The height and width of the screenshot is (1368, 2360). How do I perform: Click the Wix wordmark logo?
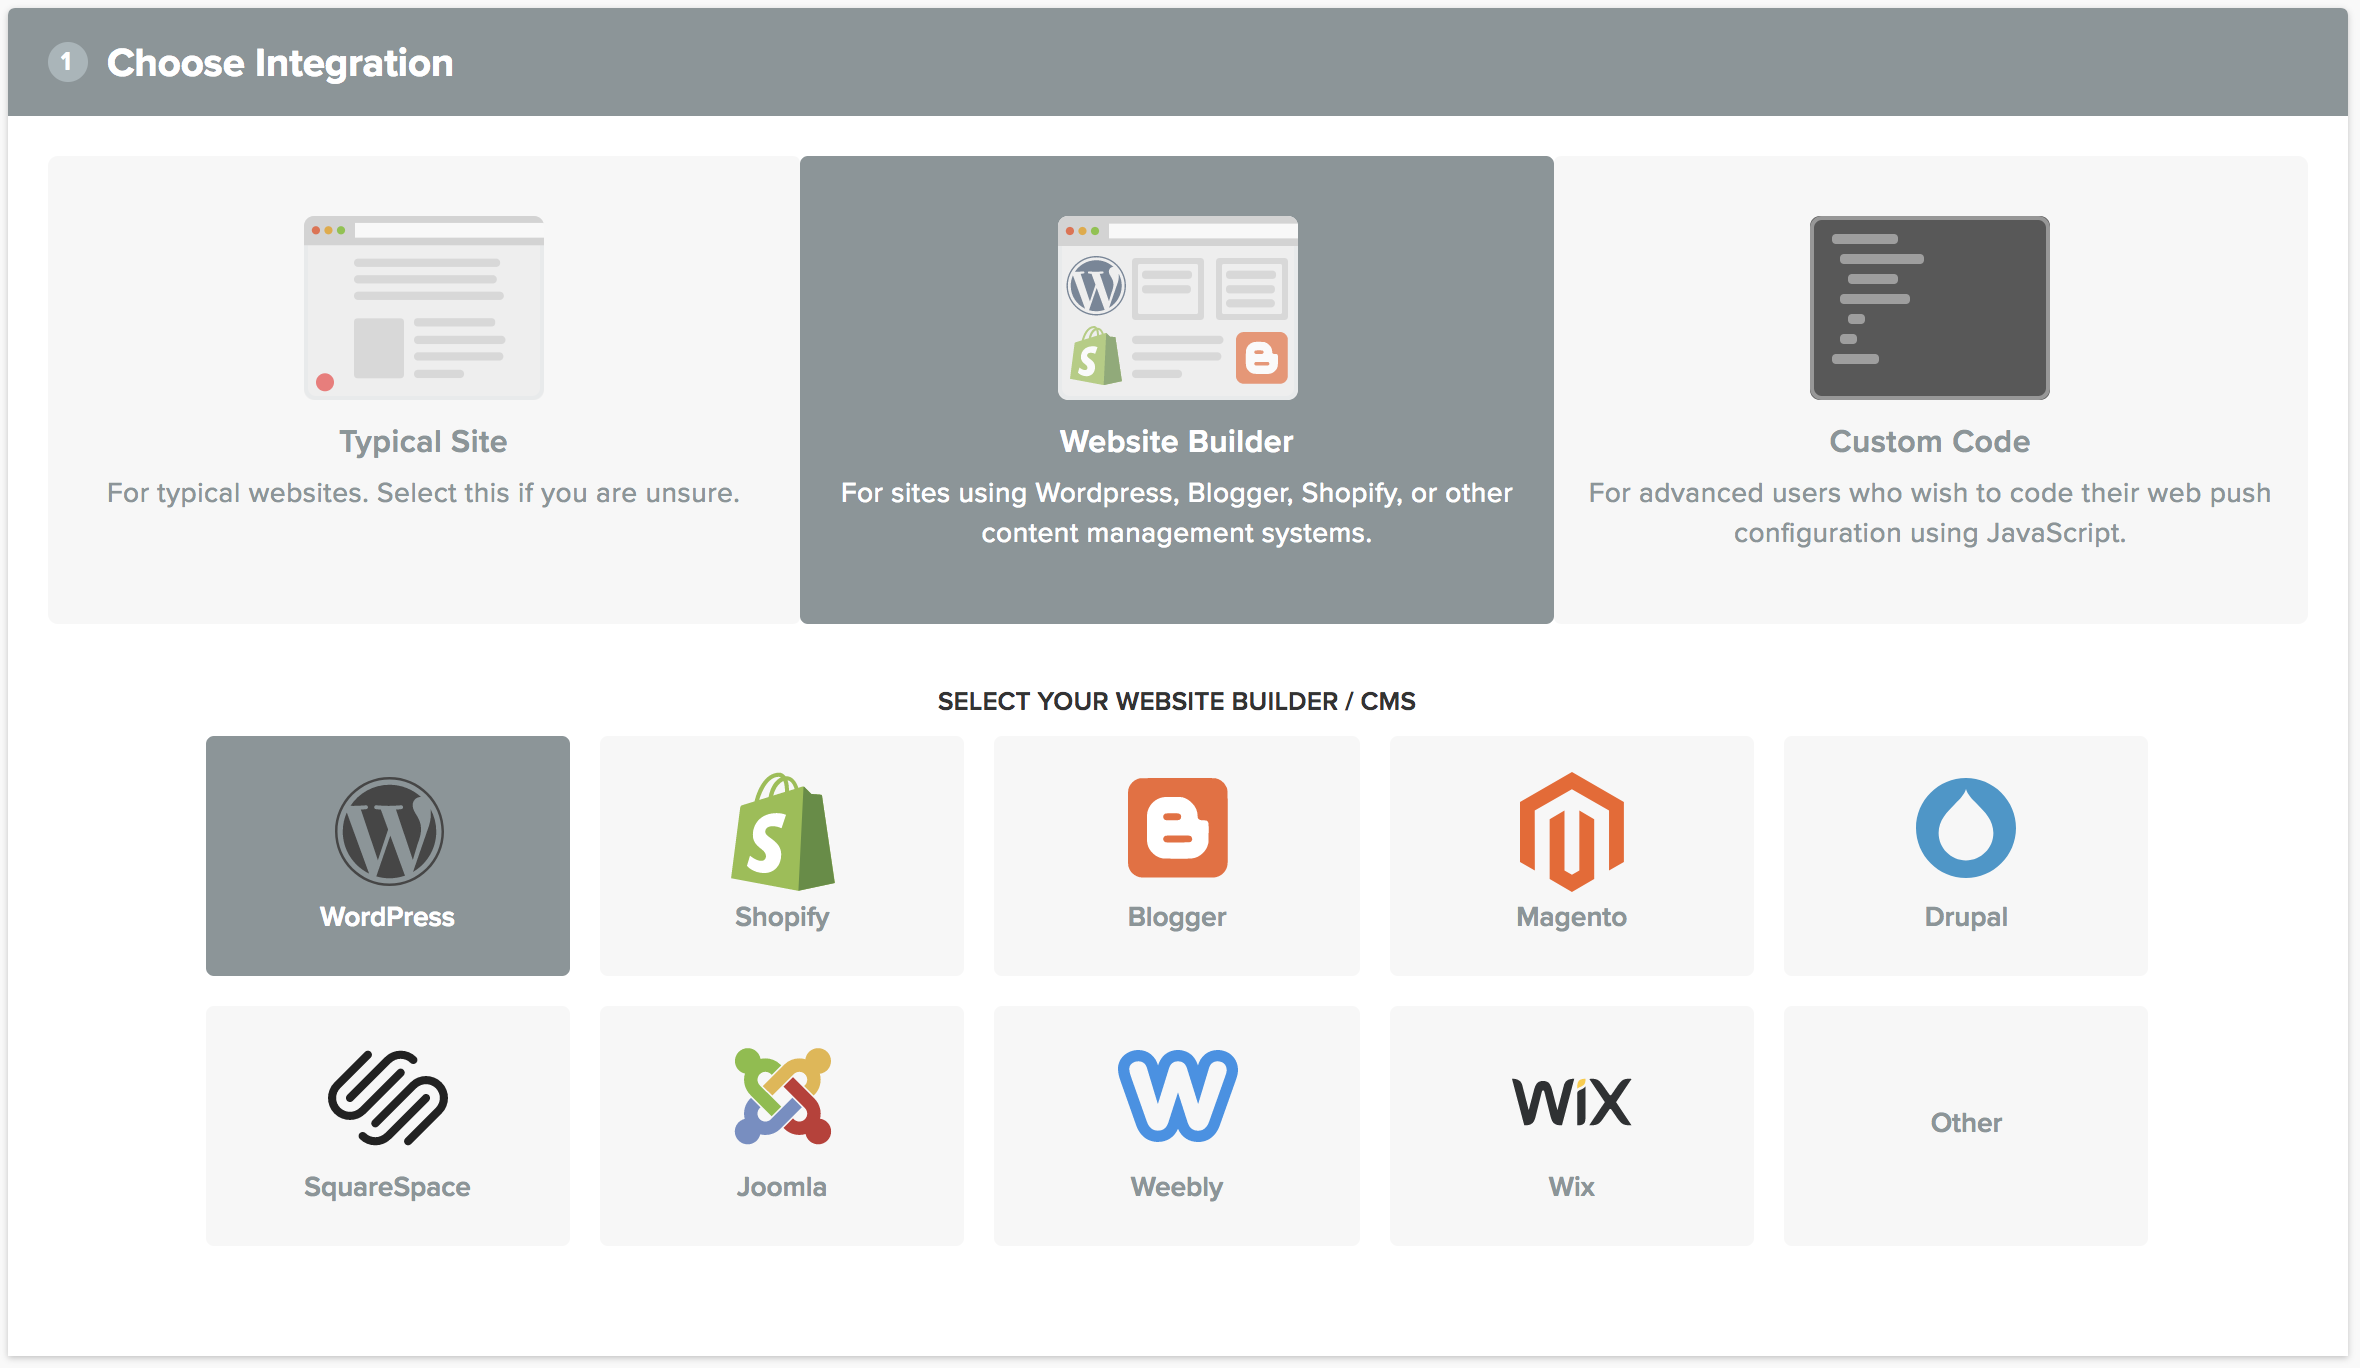point(1571,1102)
